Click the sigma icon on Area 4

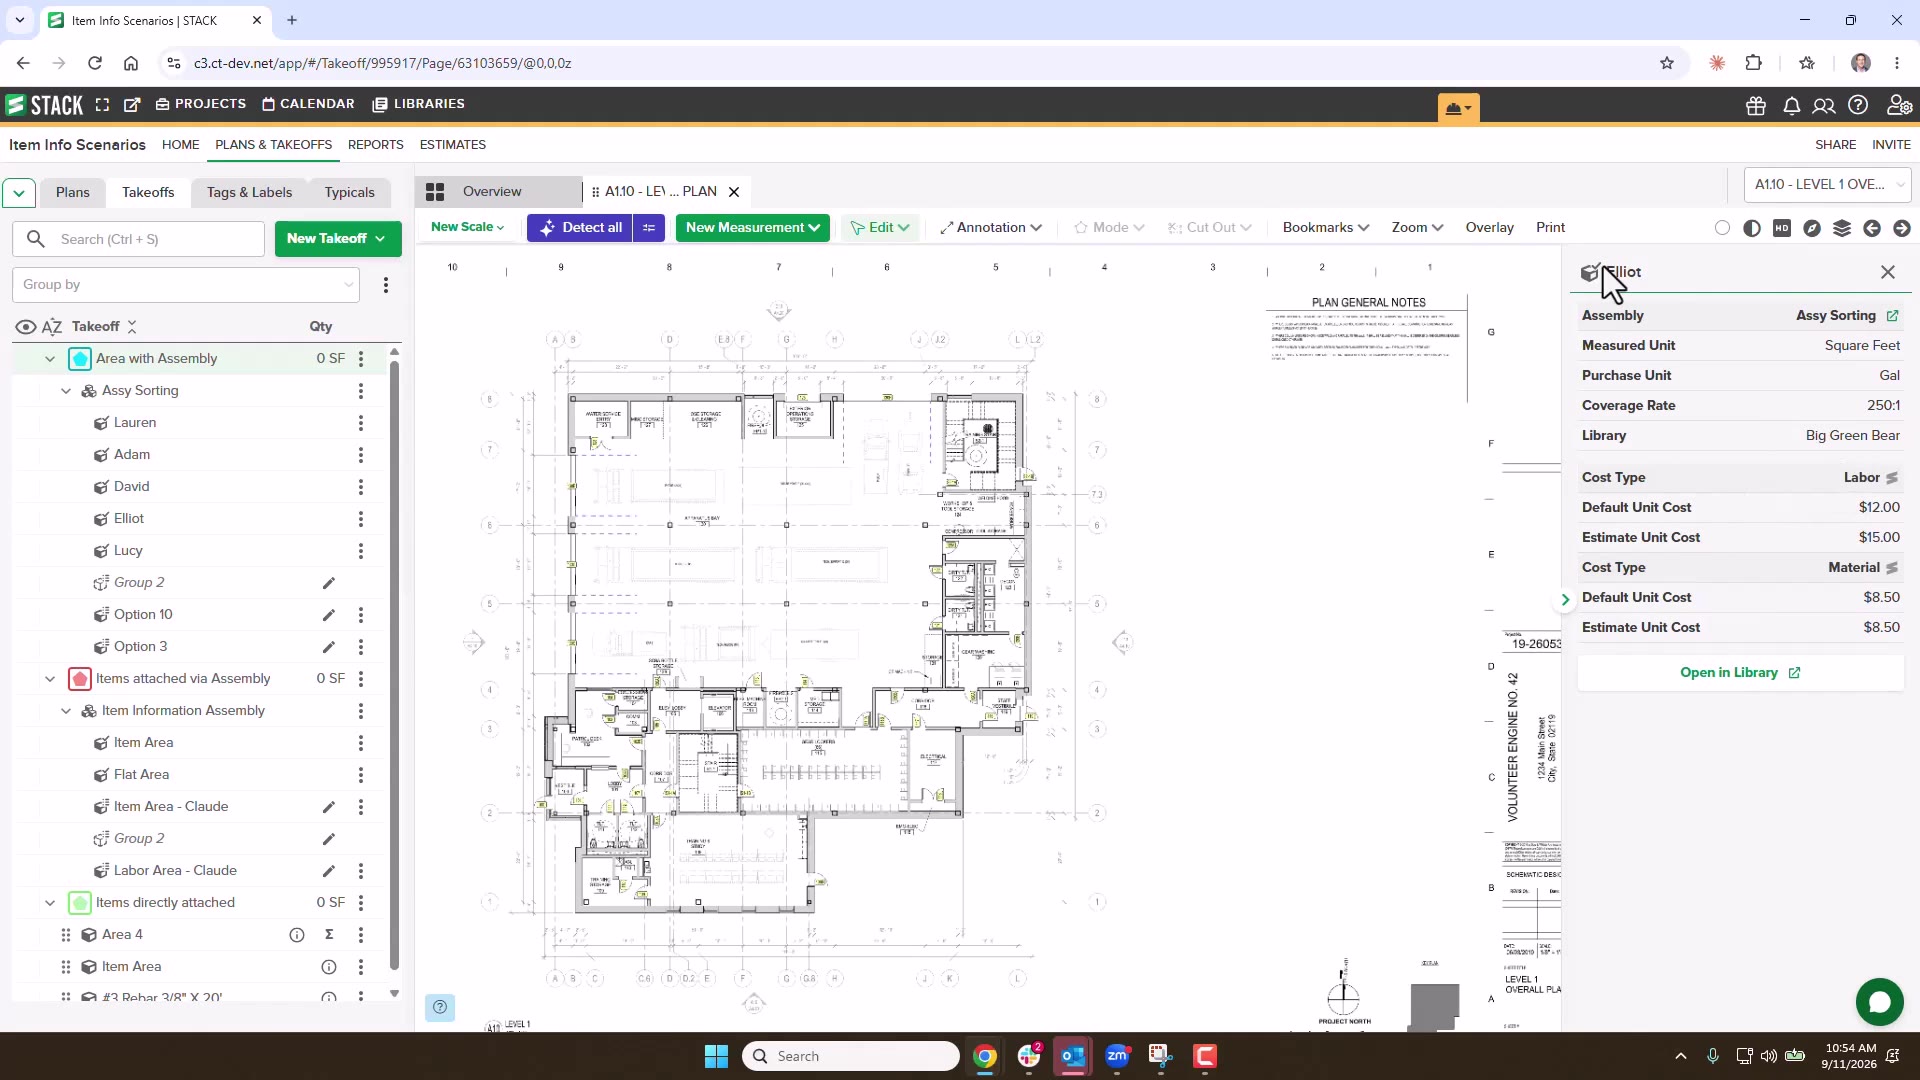pos(329,935)
